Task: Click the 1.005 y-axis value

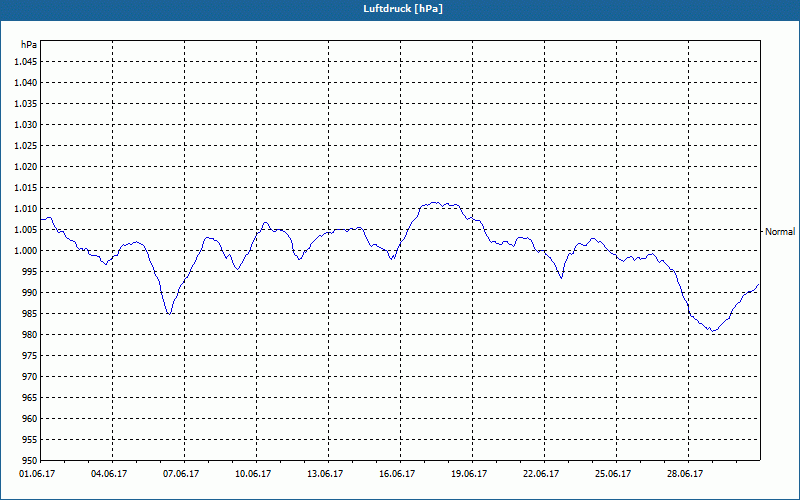Action: [28, 230]
